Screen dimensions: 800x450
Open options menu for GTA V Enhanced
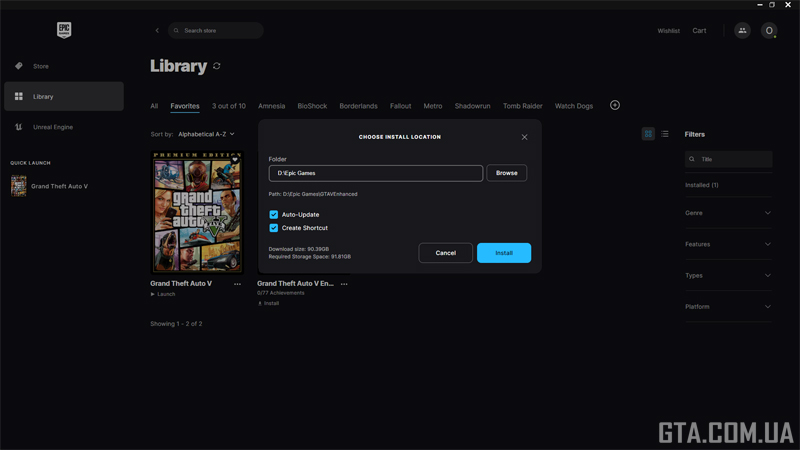(x=344, y=284)
